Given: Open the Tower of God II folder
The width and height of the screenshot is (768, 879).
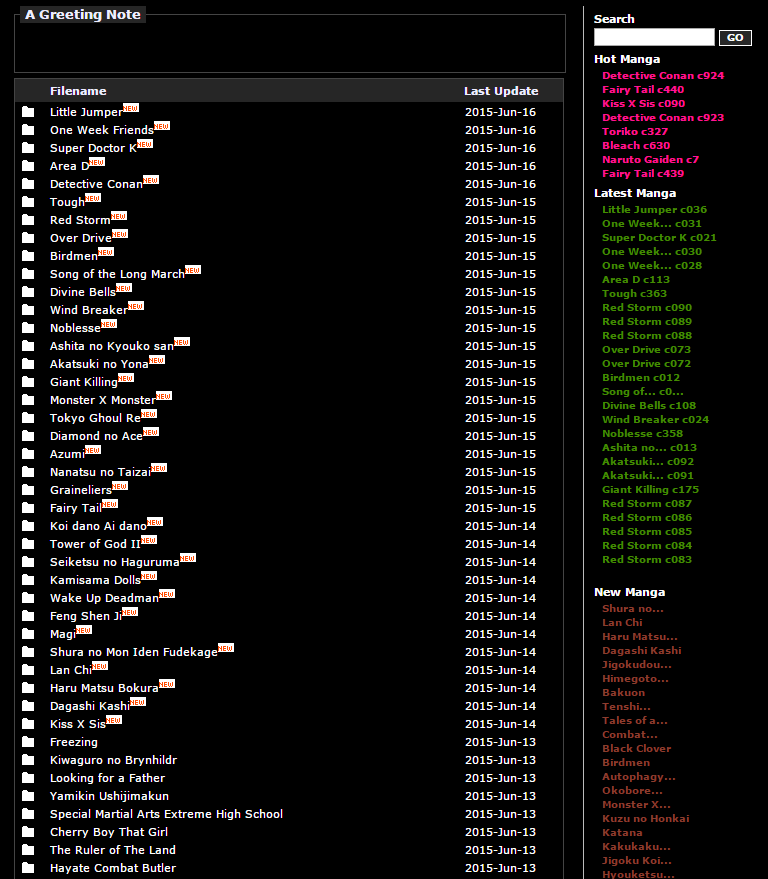Looking at the screenshot, I should [x=95, y=544].
